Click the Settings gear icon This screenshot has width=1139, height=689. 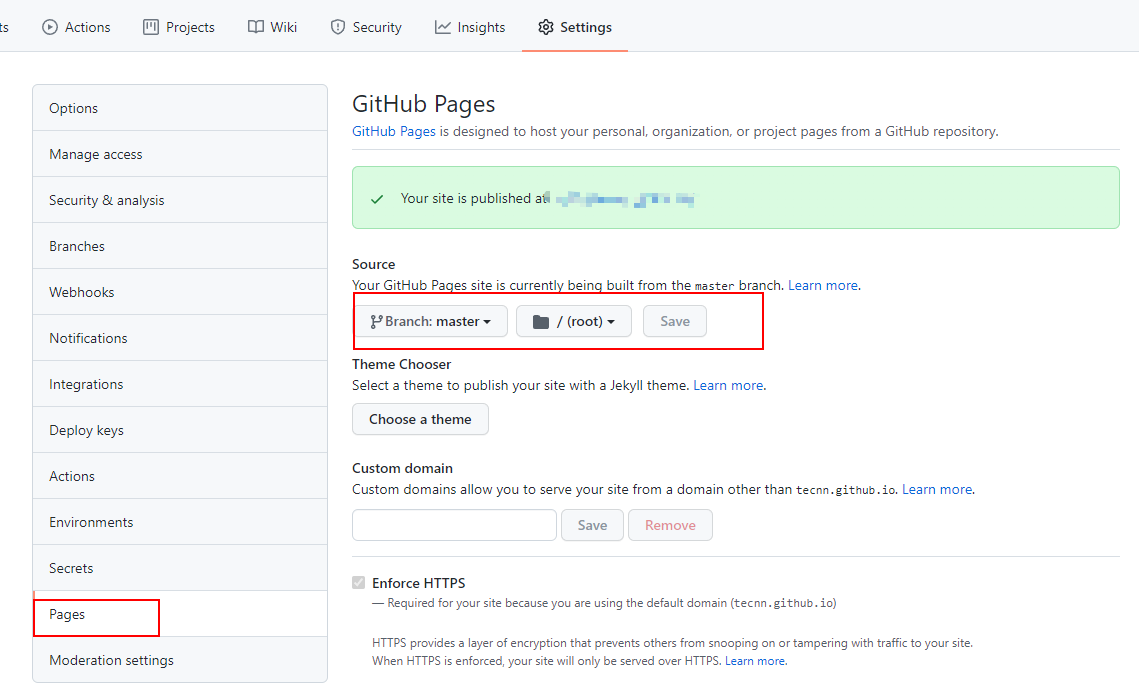click(546, 27)
